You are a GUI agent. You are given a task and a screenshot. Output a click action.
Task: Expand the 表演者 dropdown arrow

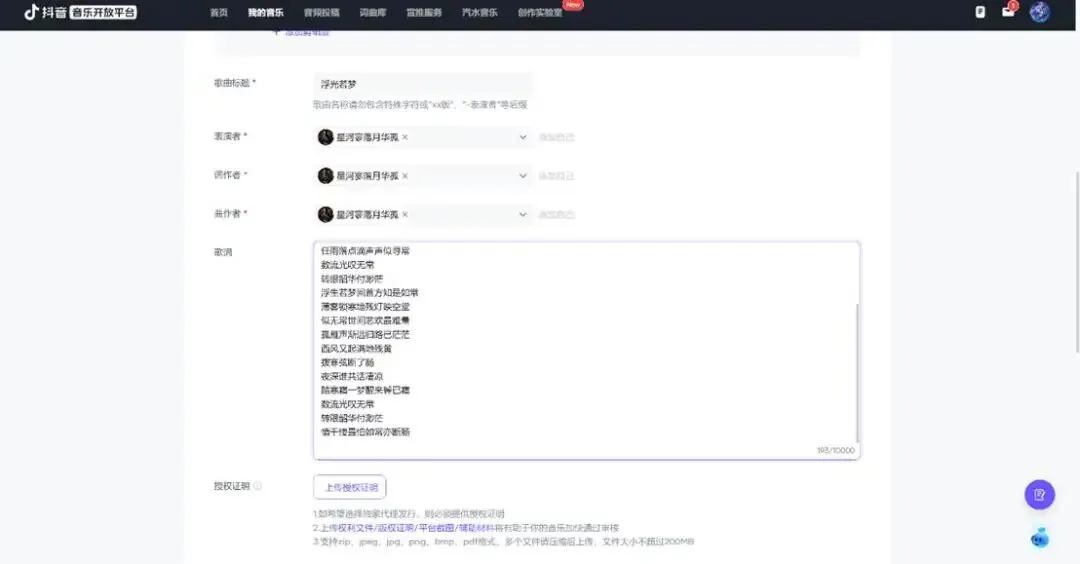click(523, 137)
